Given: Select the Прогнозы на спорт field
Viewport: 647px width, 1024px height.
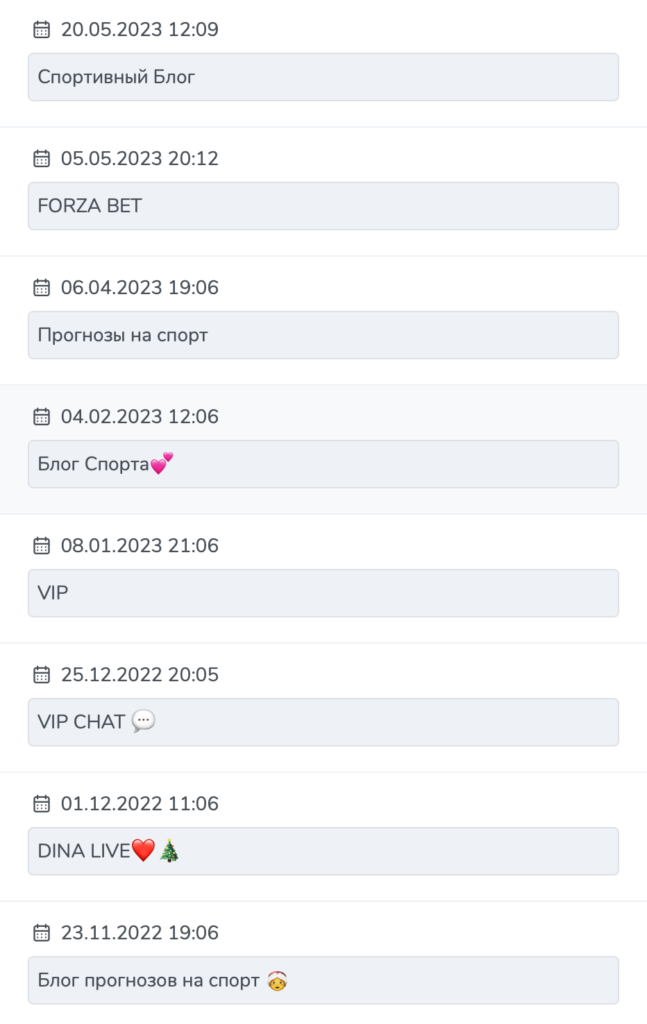Looking at the screenshot, I should 323,335.
